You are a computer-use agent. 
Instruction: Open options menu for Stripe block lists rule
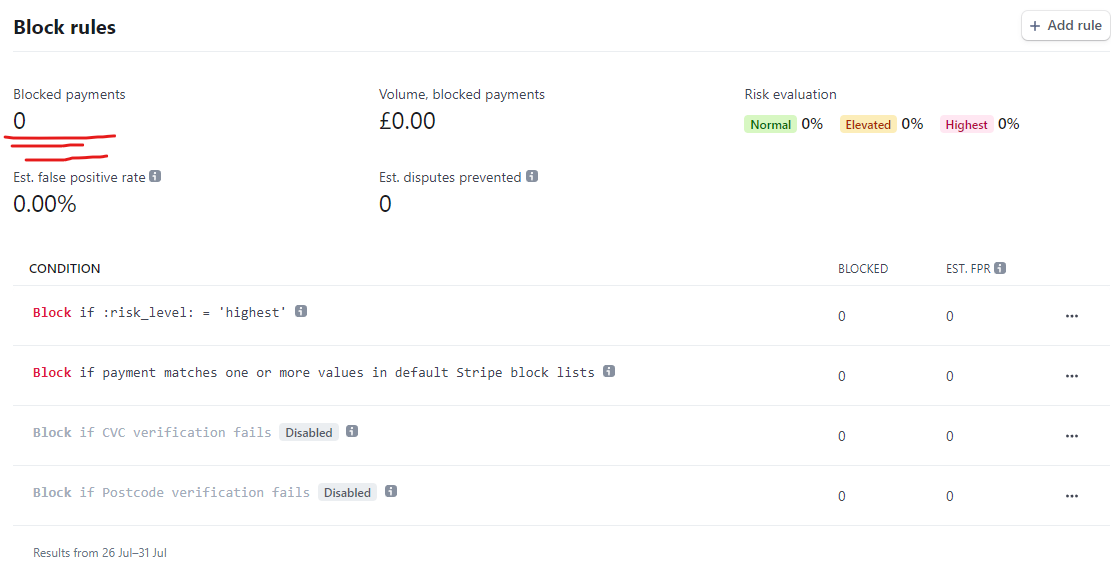click(1071, 376)
